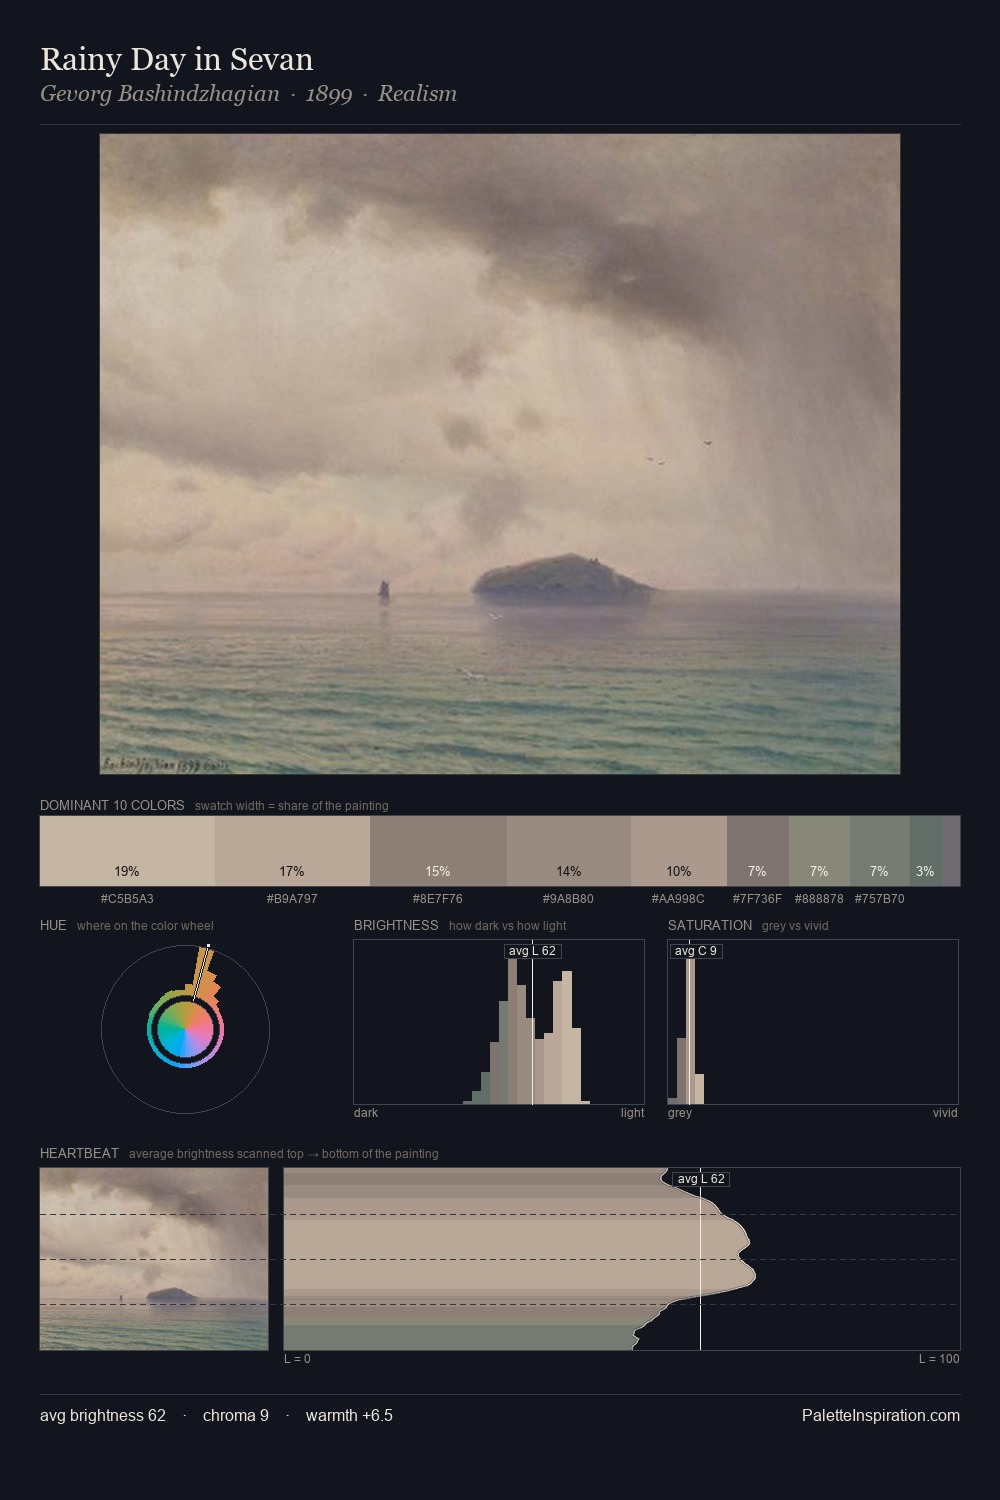Click the artist name Gevorg Bashindzhagian
The width and height of the screenshot is (1000, 1500).
pos(160,94)
